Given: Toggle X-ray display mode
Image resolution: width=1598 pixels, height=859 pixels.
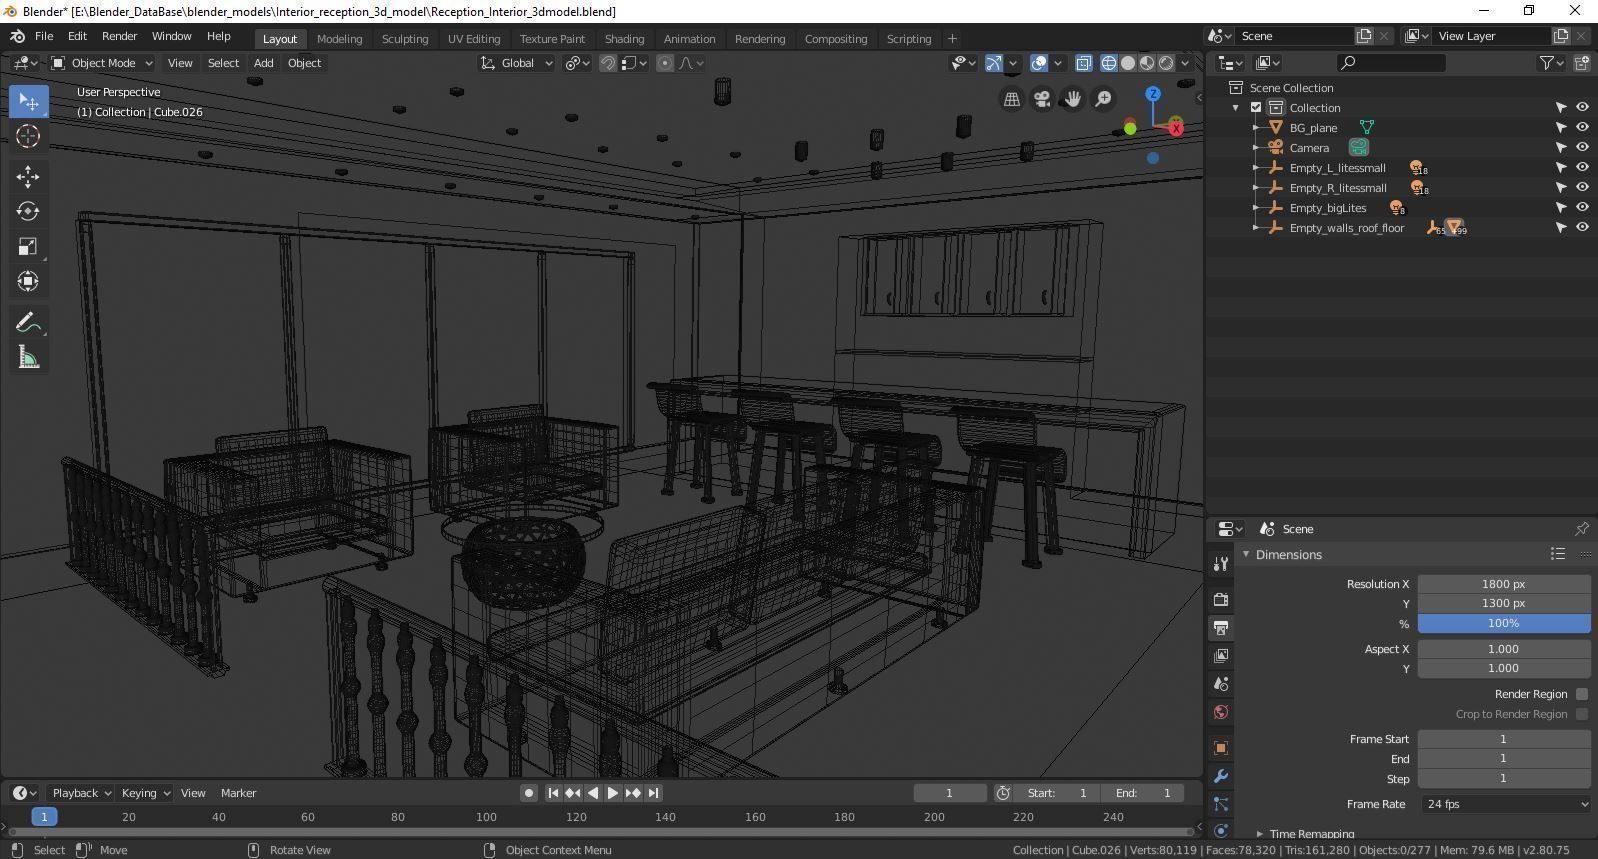Looking at the screenshot, I should [1083, 63].
